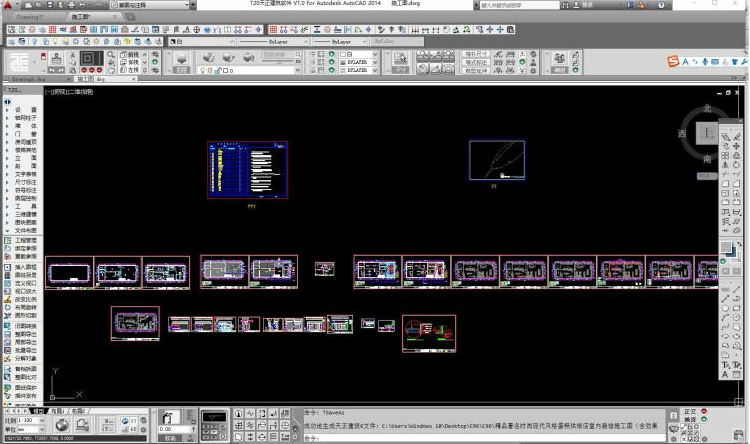Toggle 正交 ortho mode at bottom right

click(x=690, y=411)
